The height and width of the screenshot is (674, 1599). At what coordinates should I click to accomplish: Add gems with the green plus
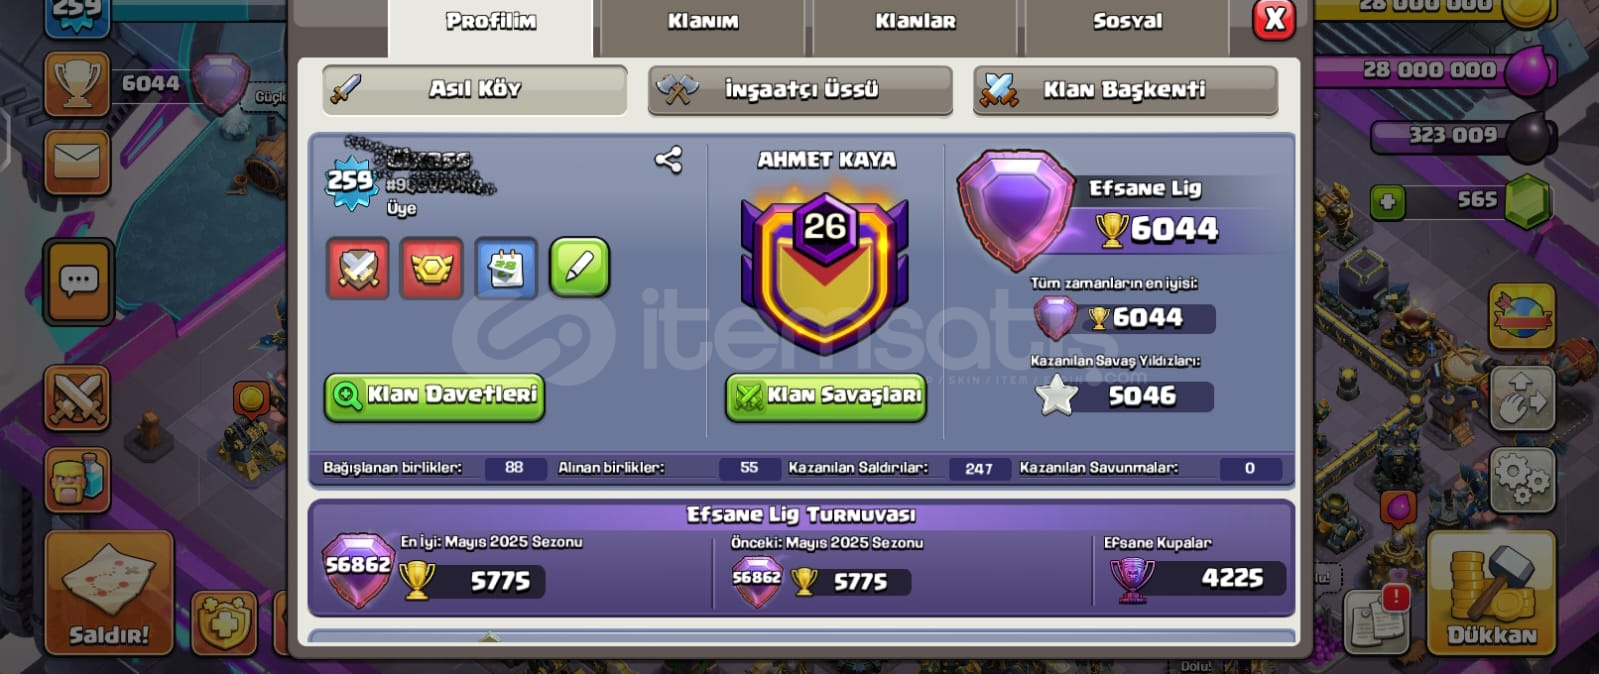[1387, 203]
